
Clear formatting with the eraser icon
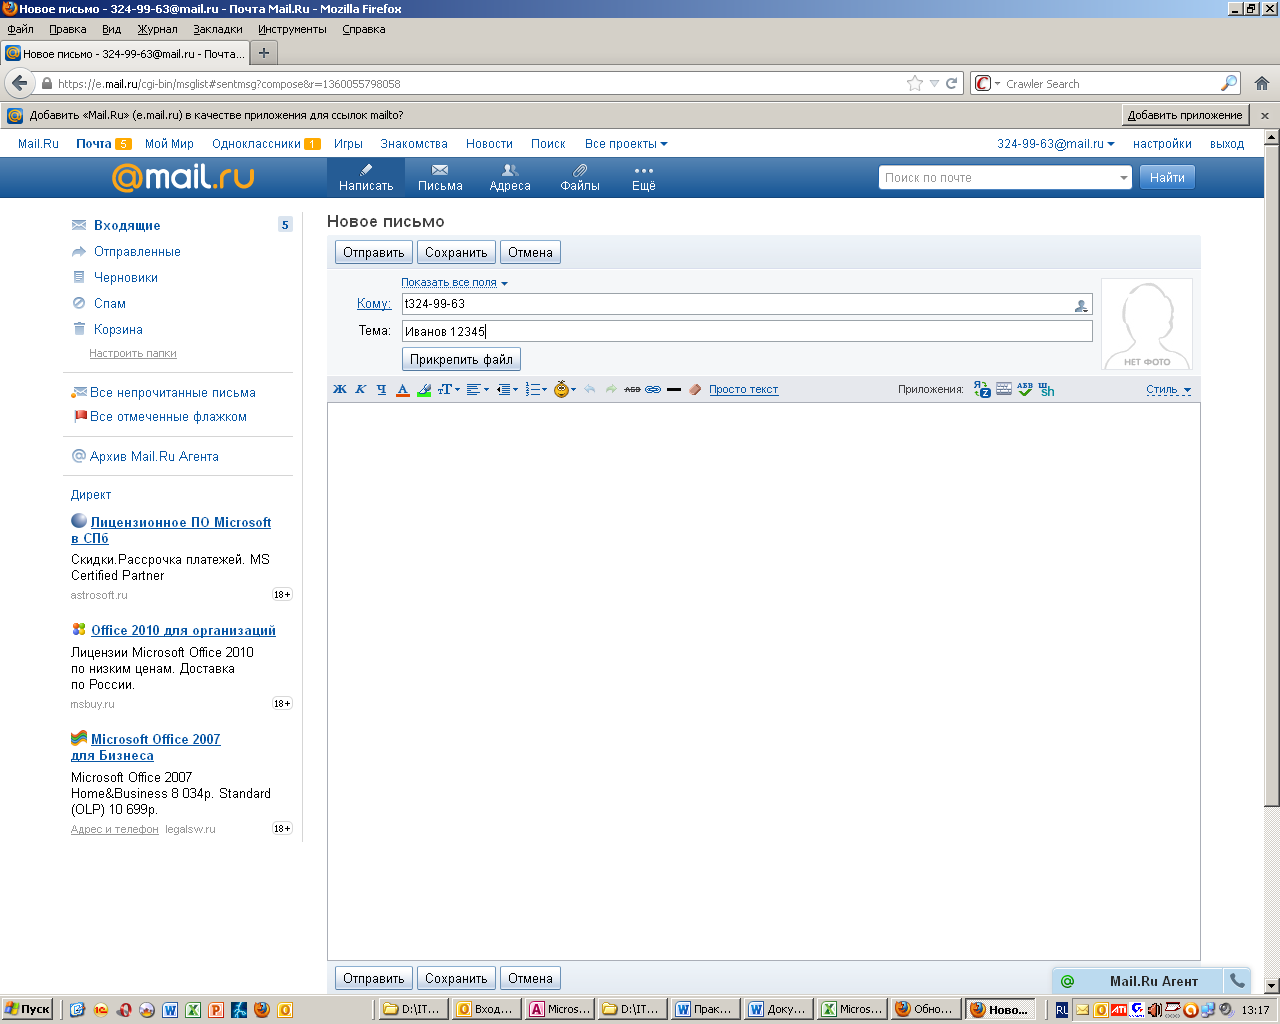695,389
